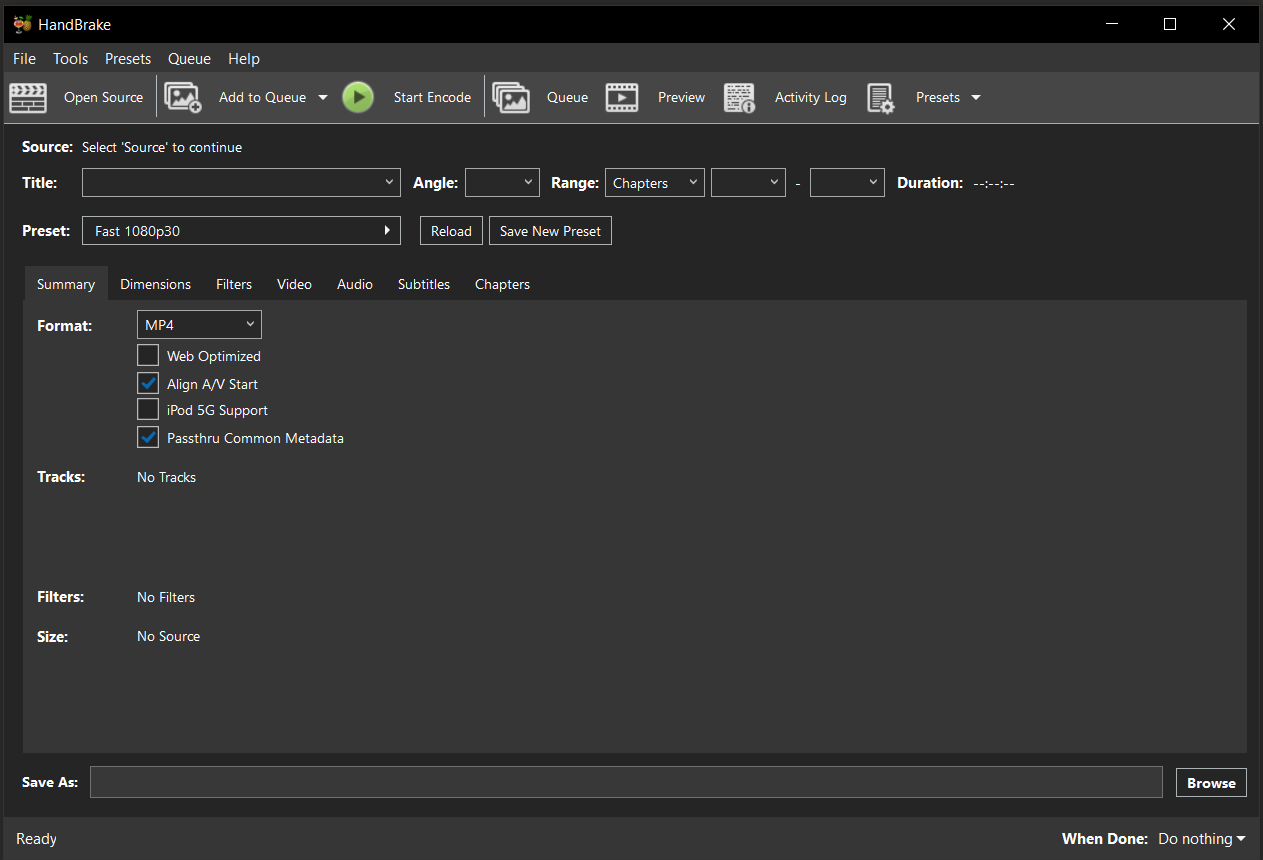1263x860 pixels.
Task: Enable iPod 5G Support
Action: 147,409
